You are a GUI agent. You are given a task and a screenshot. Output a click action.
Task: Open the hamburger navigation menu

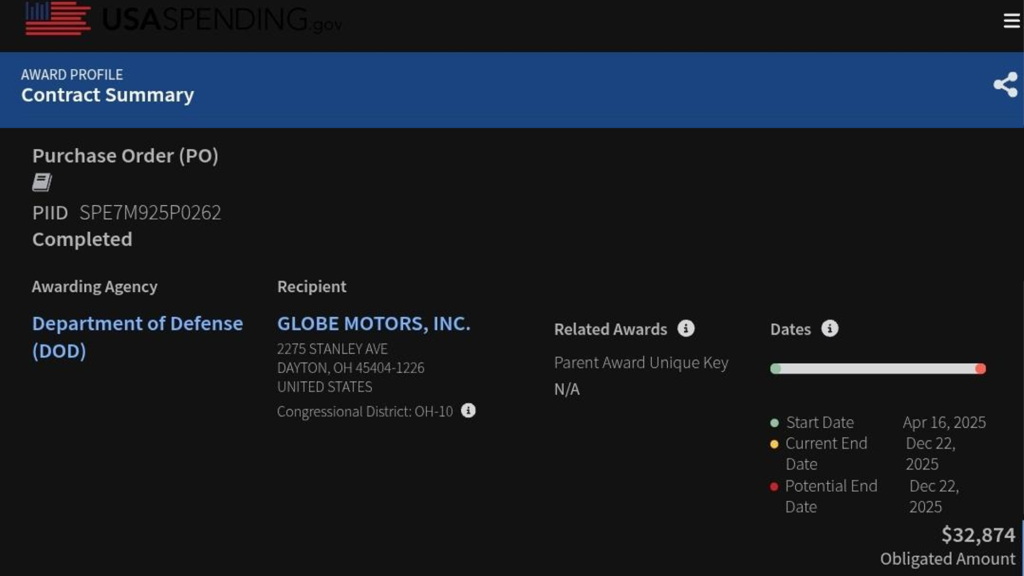click(1011, 21)
